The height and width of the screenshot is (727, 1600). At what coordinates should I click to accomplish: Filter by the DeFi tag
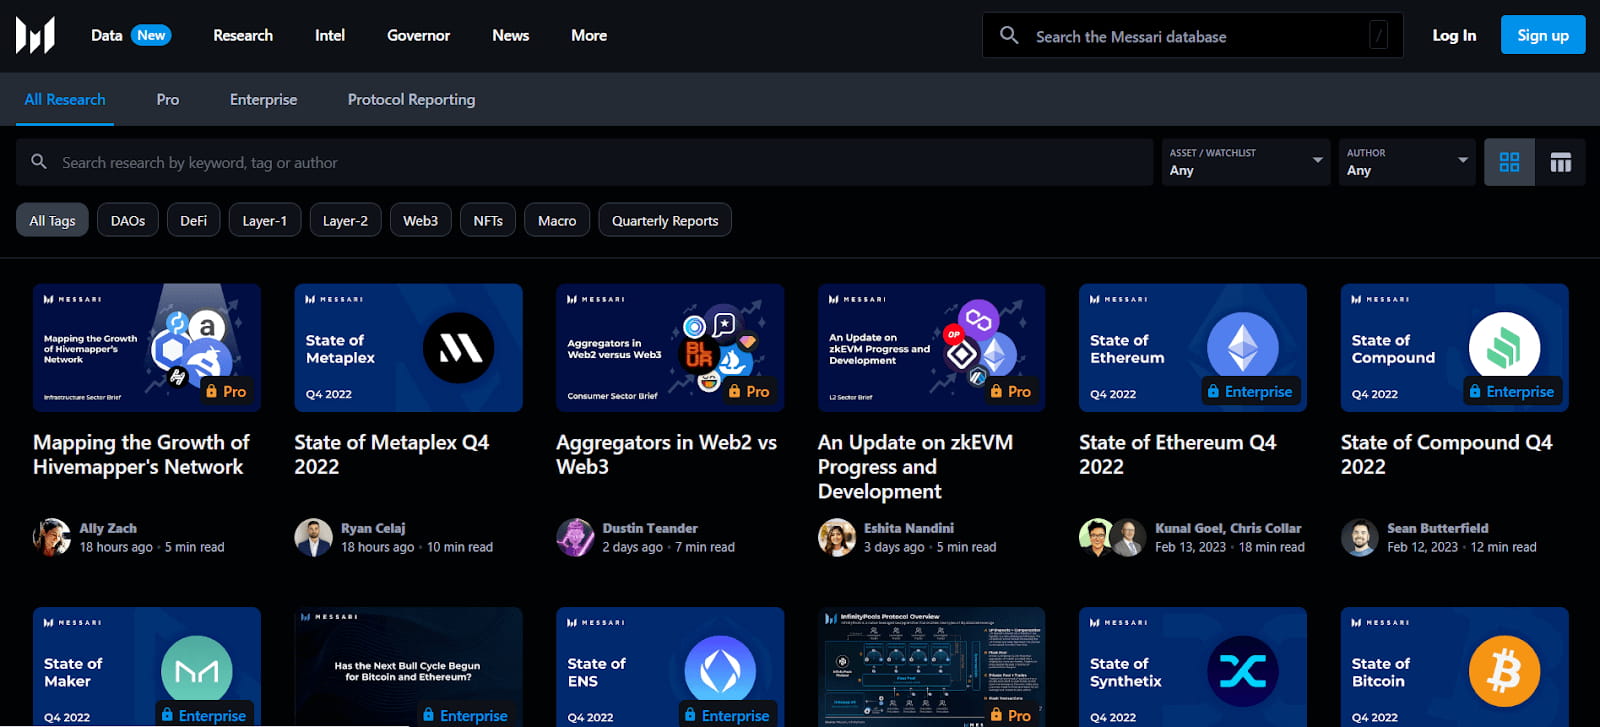(x=193, y=220)
